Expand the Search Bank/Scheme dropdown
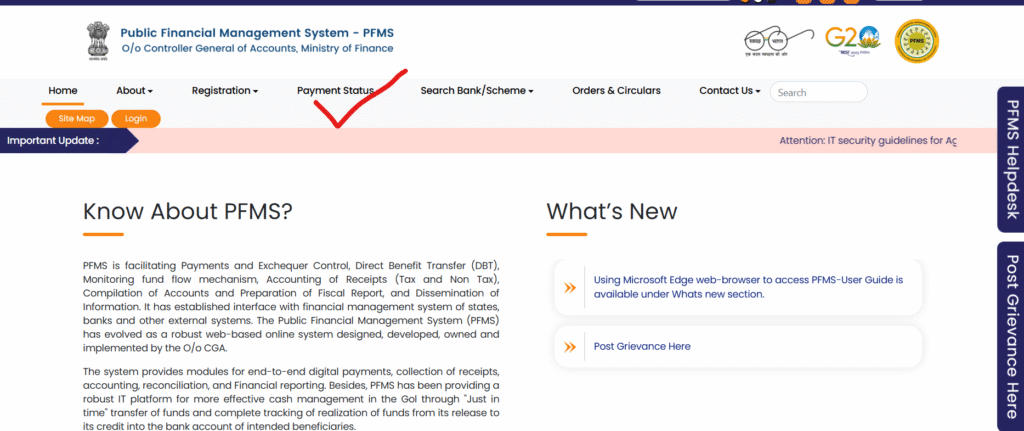Viewport: 1024px width, 431px height. click(x=477, y=91)
